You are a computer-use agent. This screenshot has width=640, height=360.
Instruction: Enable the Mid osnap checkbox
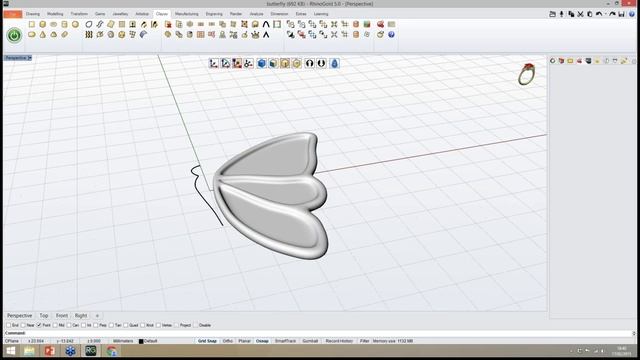click(x=55, y=325)
